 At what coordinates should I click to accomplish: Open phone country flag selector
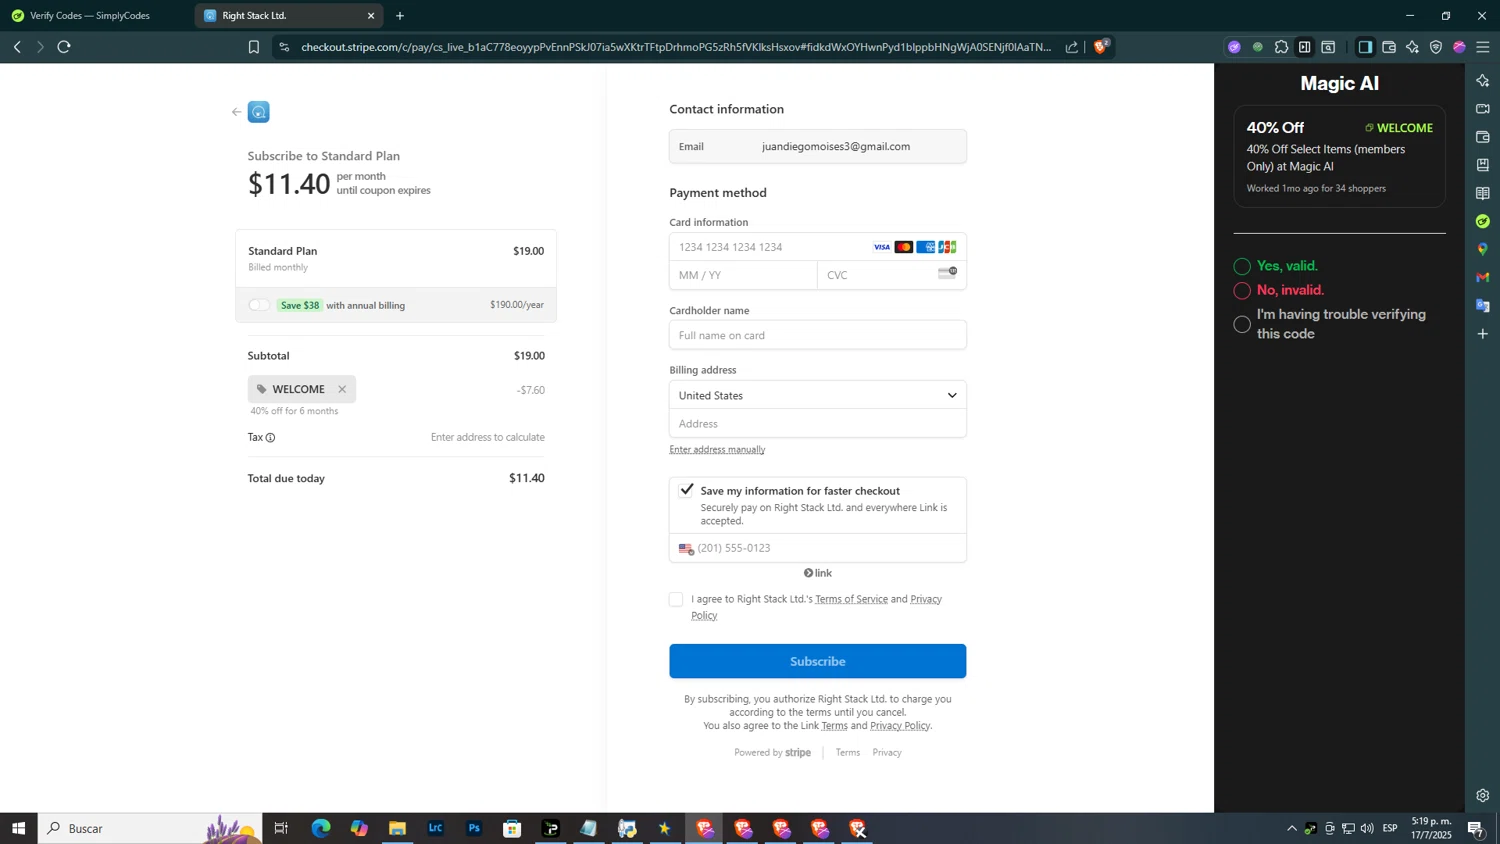(x=686, y=549)
